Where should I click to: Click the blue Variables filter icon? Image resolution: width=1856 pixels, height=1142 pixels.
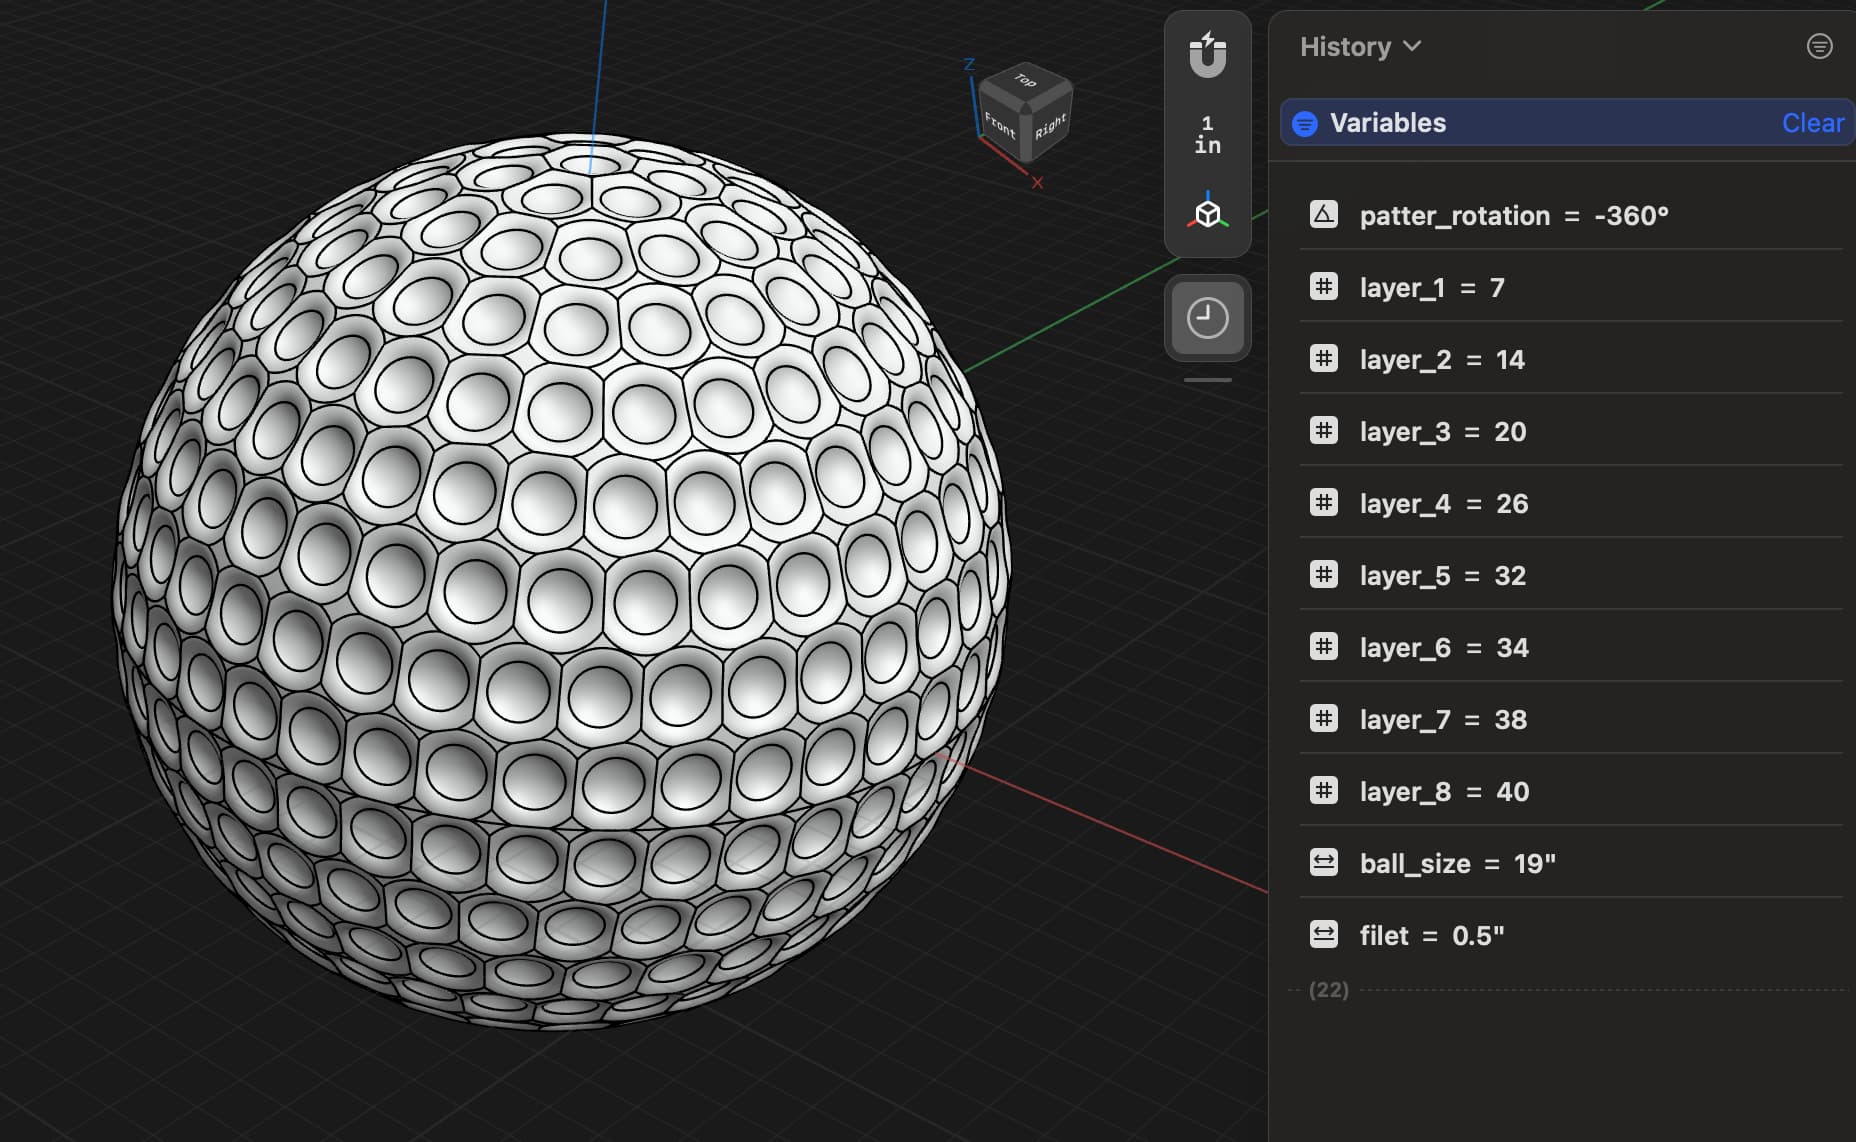1305,123
